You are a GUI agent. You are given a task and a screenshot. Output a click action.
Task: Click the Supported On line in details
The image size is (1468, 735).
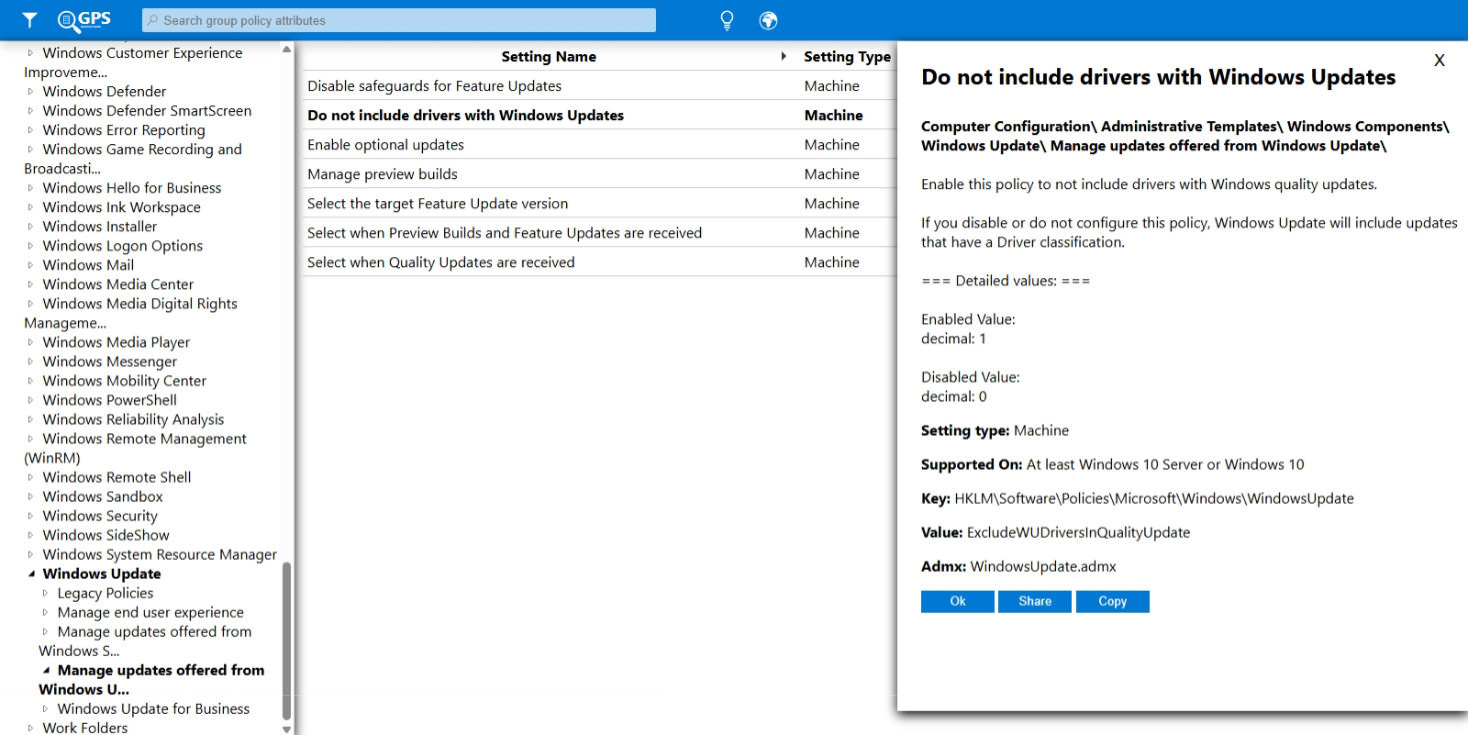point(1112,464)
